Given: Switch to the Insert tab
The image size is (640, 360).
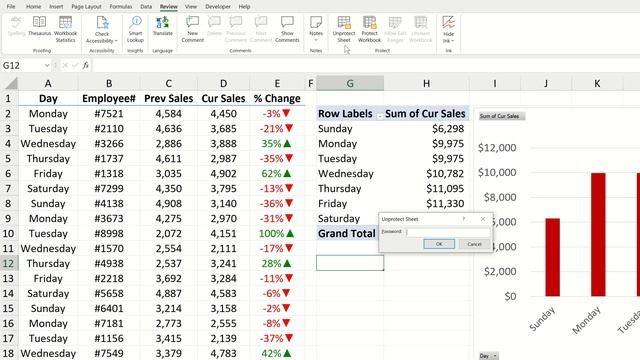Looking at the screenshot, I should click(x=56, y=7).
